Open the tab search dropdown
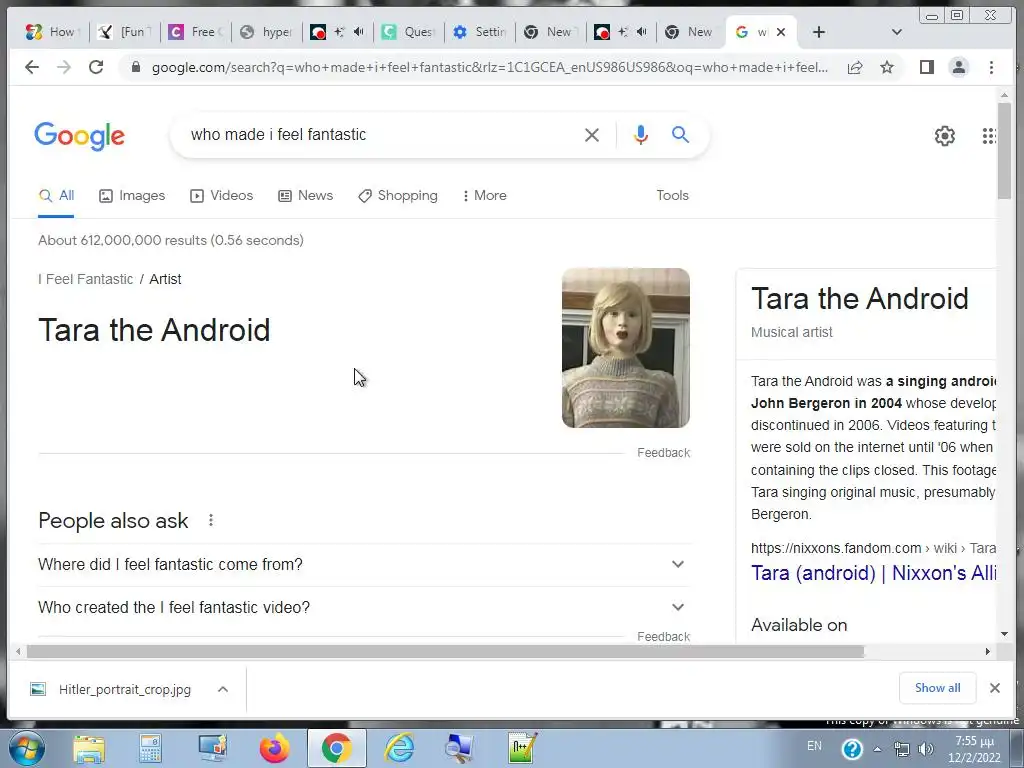1024x768 pixels. (897, 32)
